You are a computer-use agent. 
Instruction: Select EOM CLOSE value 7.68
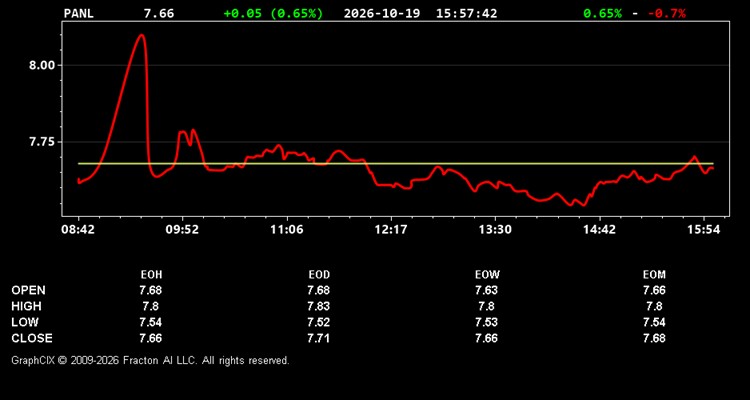click(654, 338)
